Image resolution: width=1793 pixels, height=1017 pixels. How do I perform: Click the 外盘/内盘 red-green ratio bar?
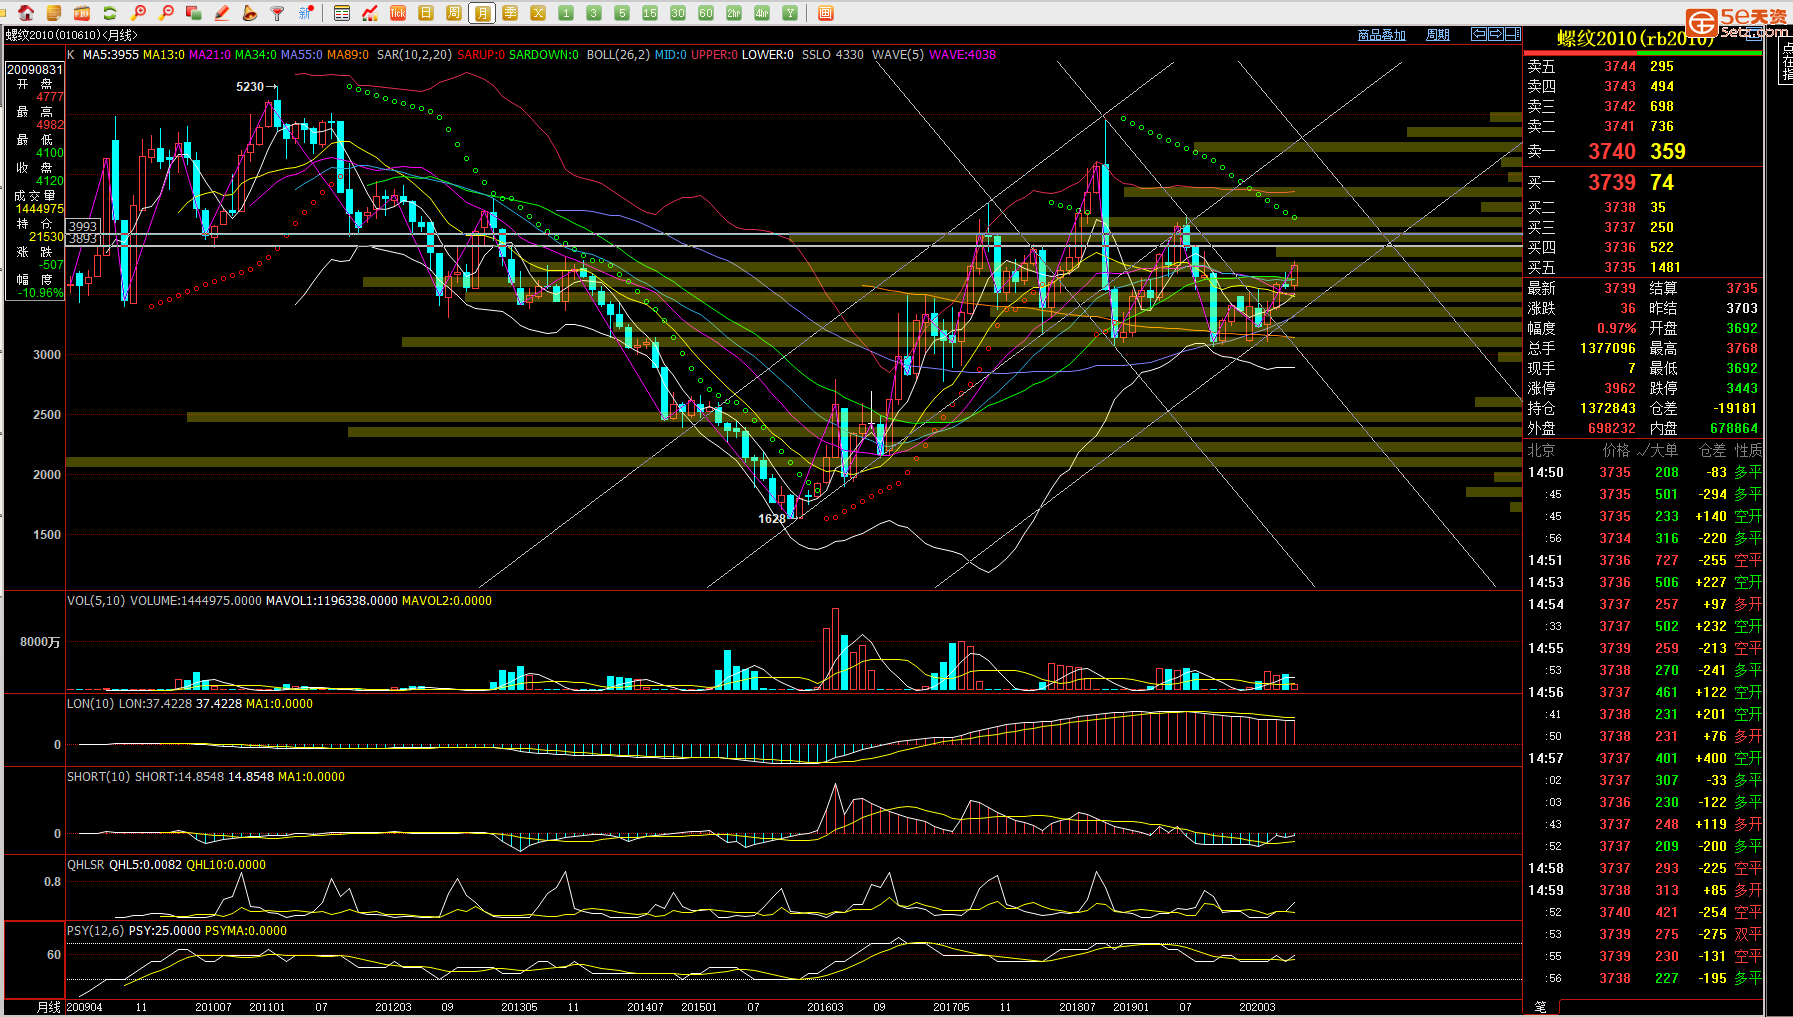1643,53
